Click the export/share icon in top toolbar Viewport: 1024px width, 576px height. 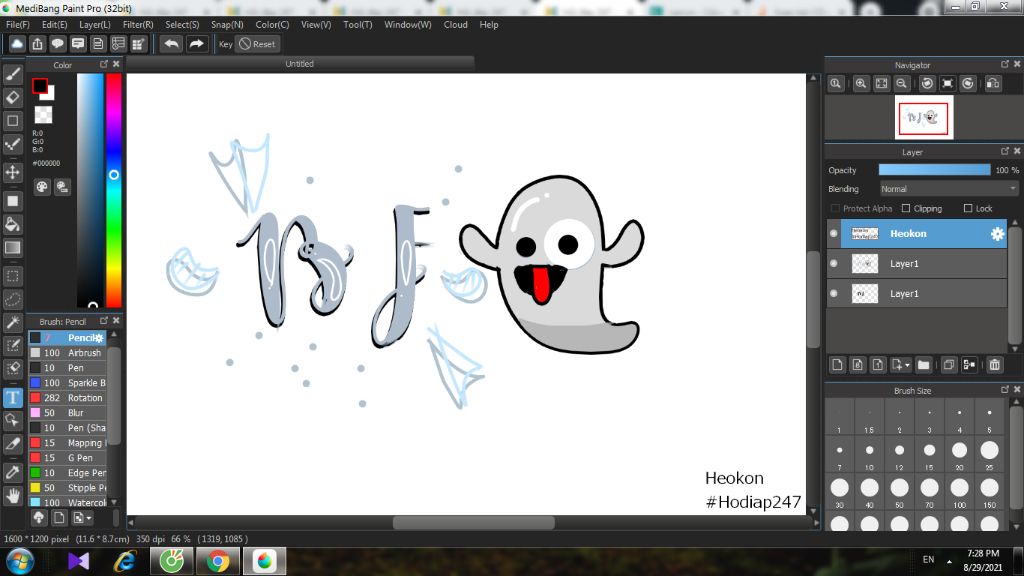pyautogui.click(x=37, y=44)
